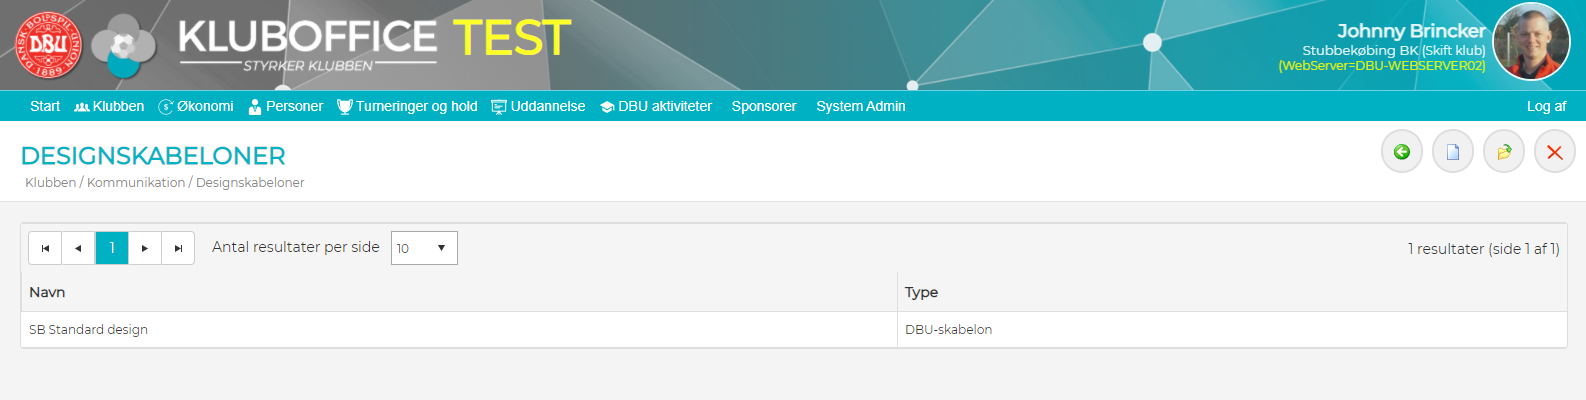Open the Turneringer og hold menu
The image size is (1586, 400).
[x=407, y=106]
